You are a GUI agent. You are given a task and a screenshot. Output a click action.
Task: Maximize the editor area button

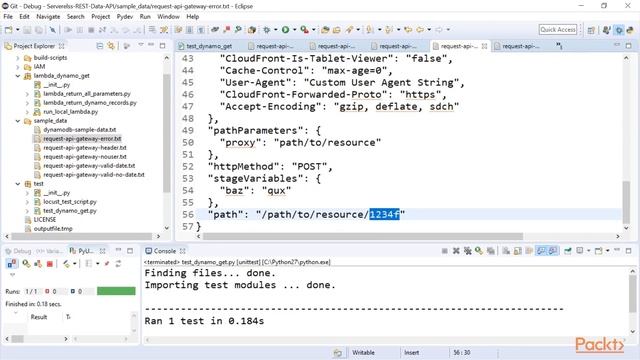click(629, 46)
